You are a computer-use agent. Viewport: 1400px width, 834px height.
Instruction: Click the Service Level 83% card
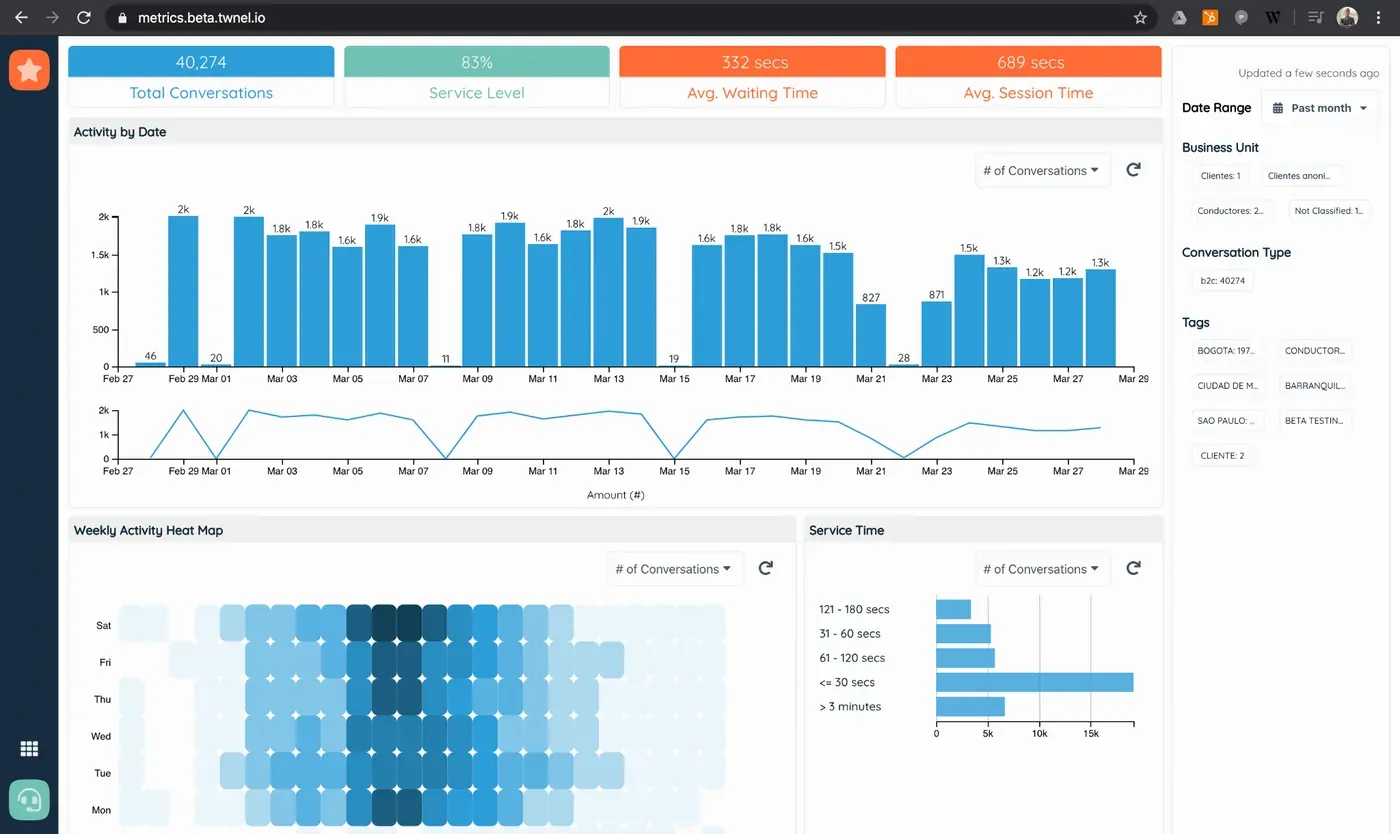point(477,77)
